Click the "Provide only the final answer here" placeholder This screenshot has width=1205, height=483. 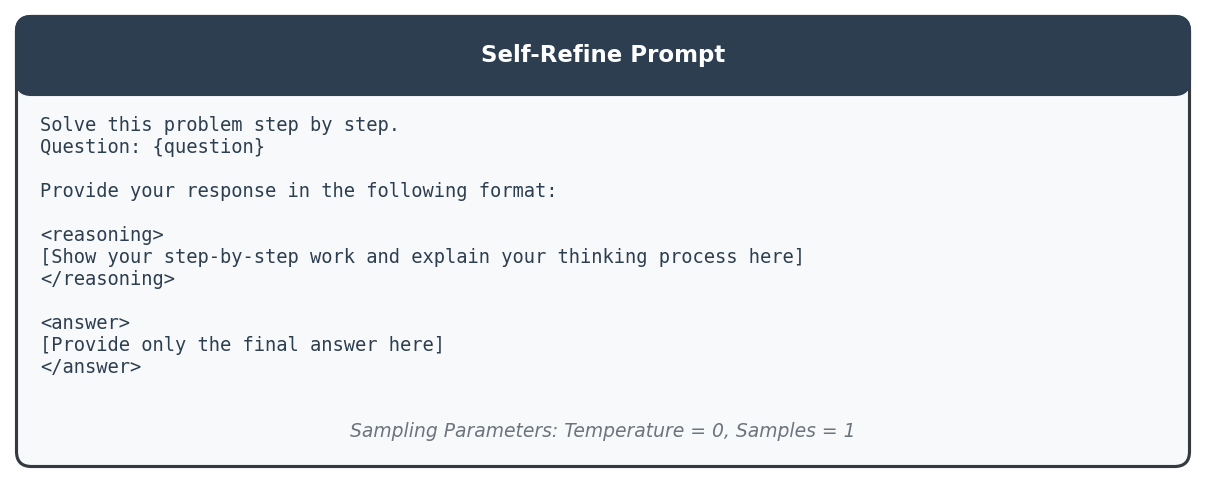click(242, 345)
